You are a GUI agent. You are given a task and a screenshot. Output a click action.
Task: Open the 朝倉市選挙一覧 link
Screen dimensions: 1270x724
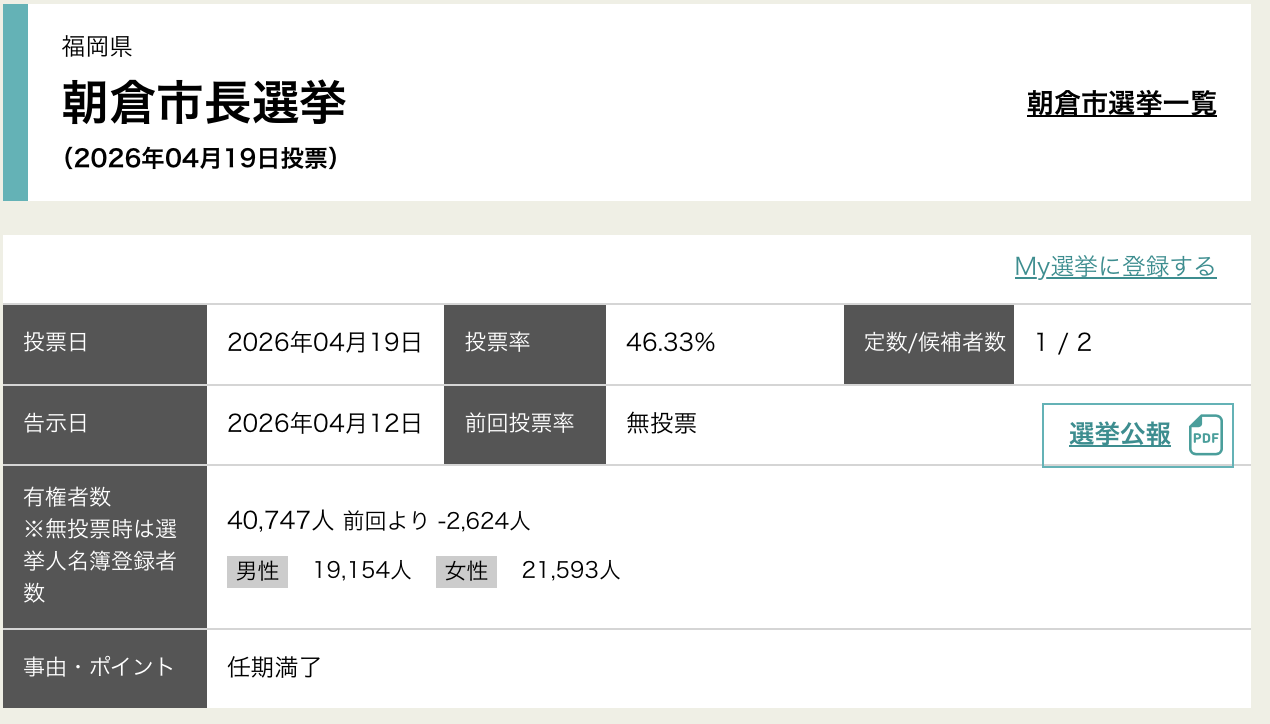1121,103
